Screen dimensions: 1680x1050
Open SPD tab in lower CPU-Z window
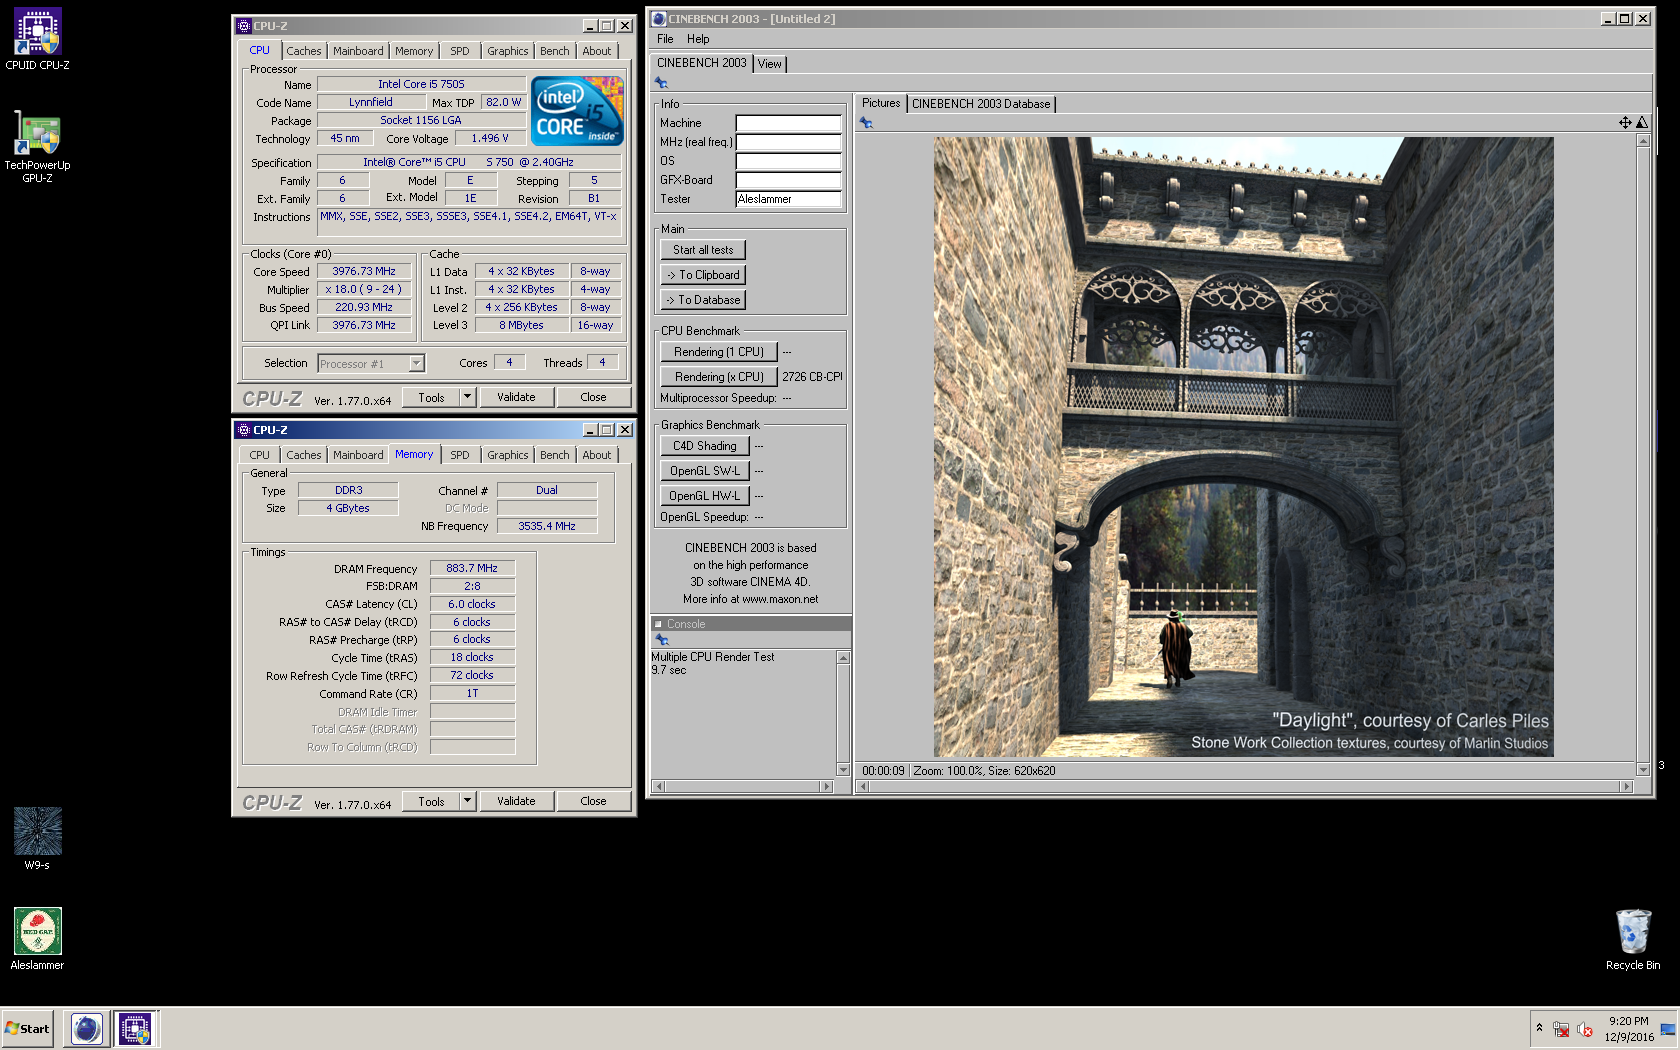click(x=460, y=455)
